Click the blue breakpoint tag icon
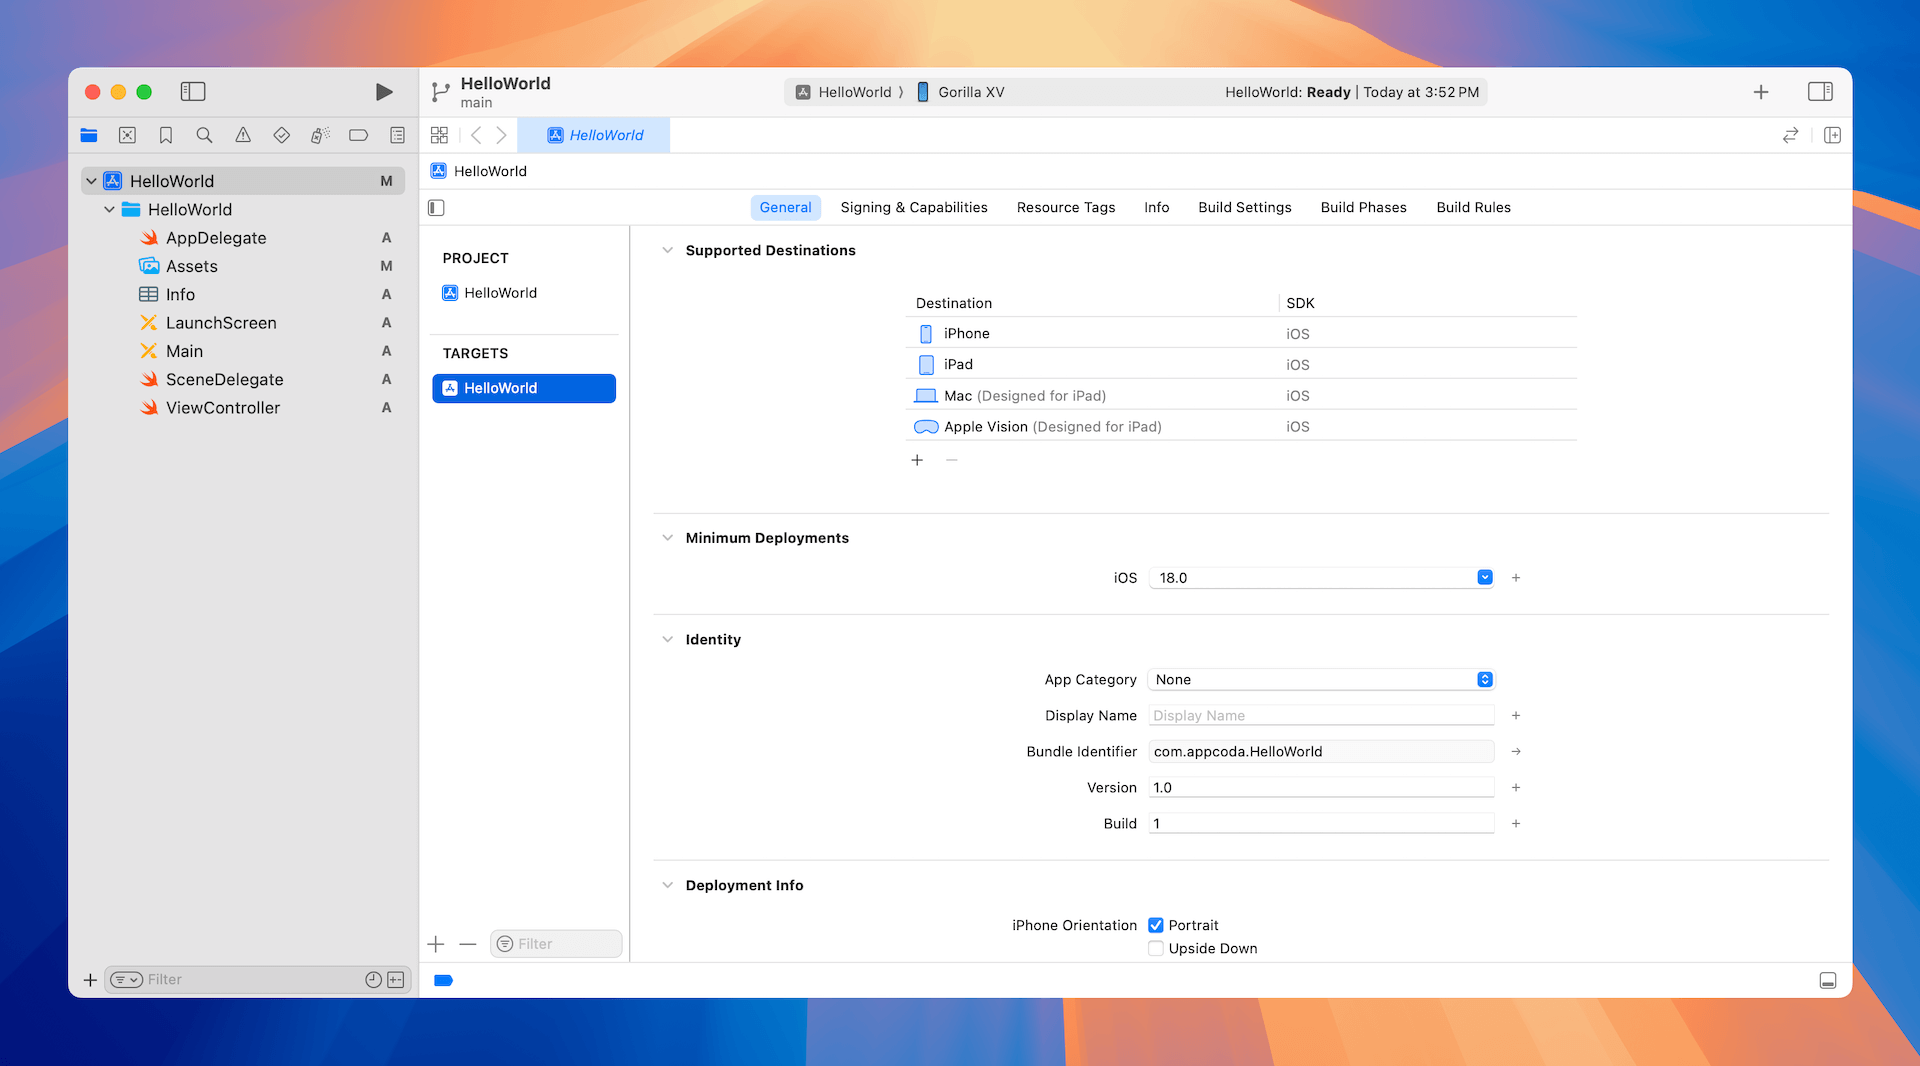 (444, 981)
